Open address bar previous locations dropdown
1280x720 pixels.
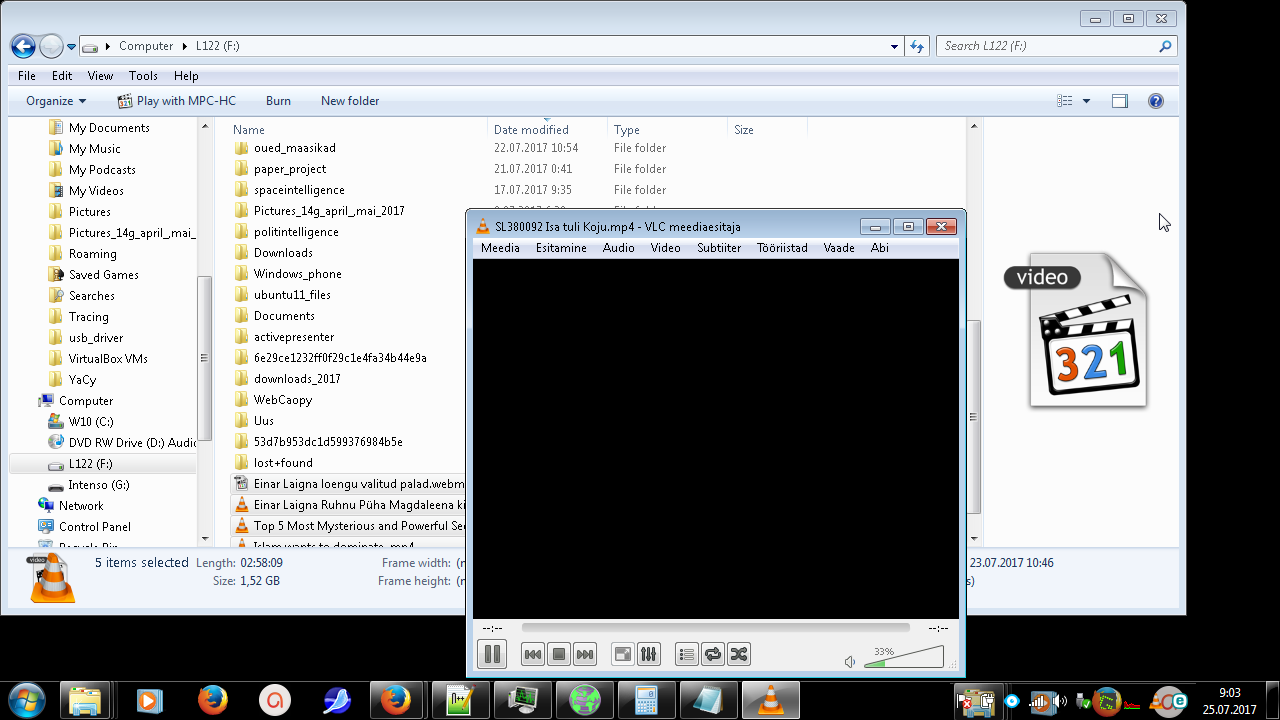pos(894,46)
